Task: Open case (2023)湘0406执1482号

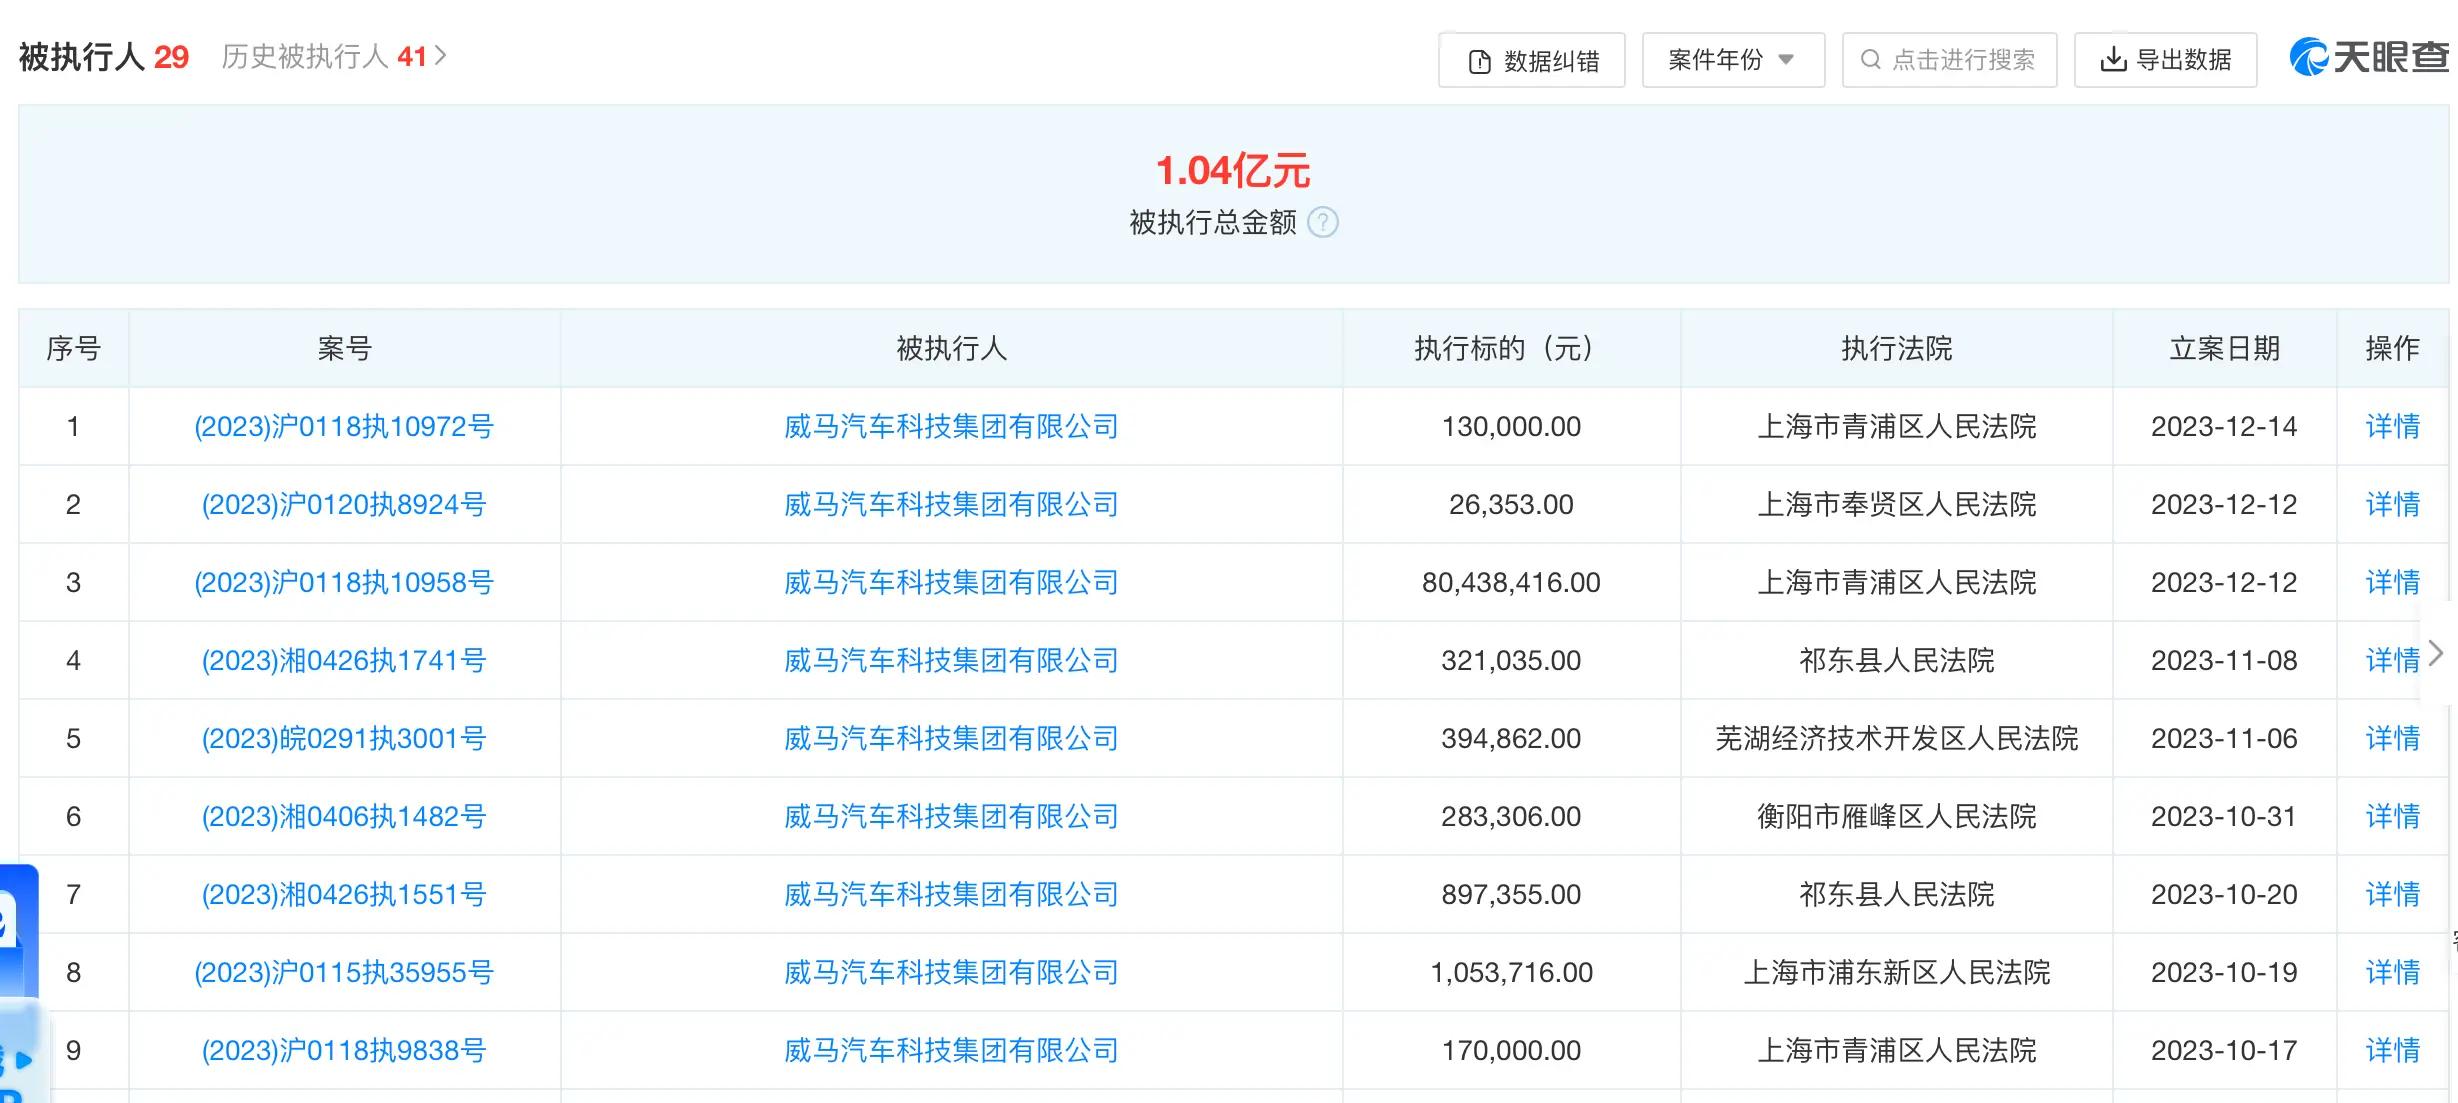Action: point(344,817)
